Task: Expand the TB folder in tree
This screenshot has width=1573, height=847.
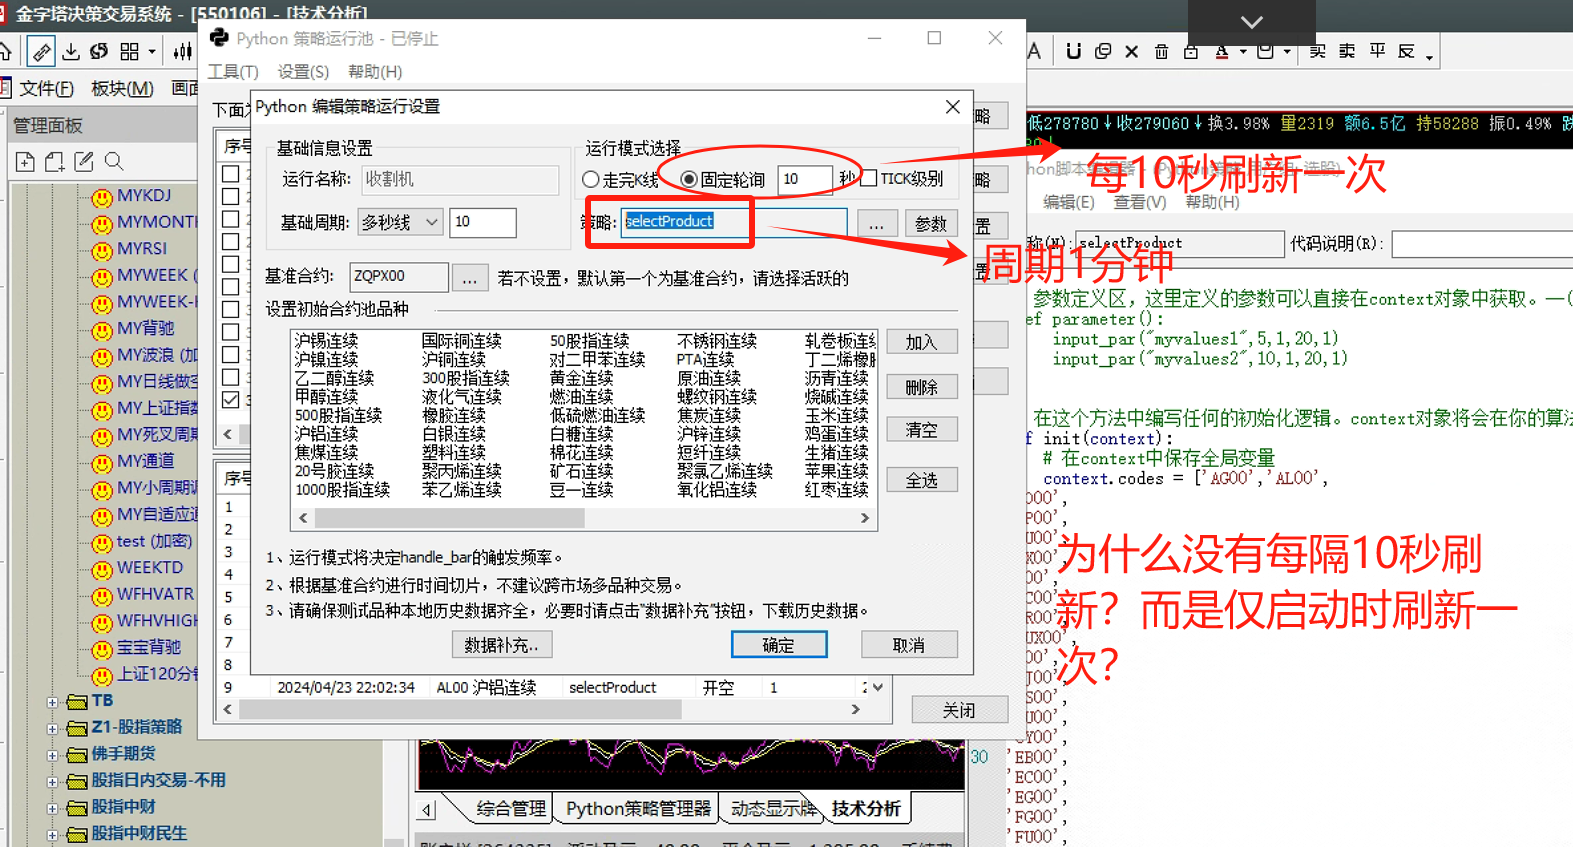Action: (x=52, y=702)
